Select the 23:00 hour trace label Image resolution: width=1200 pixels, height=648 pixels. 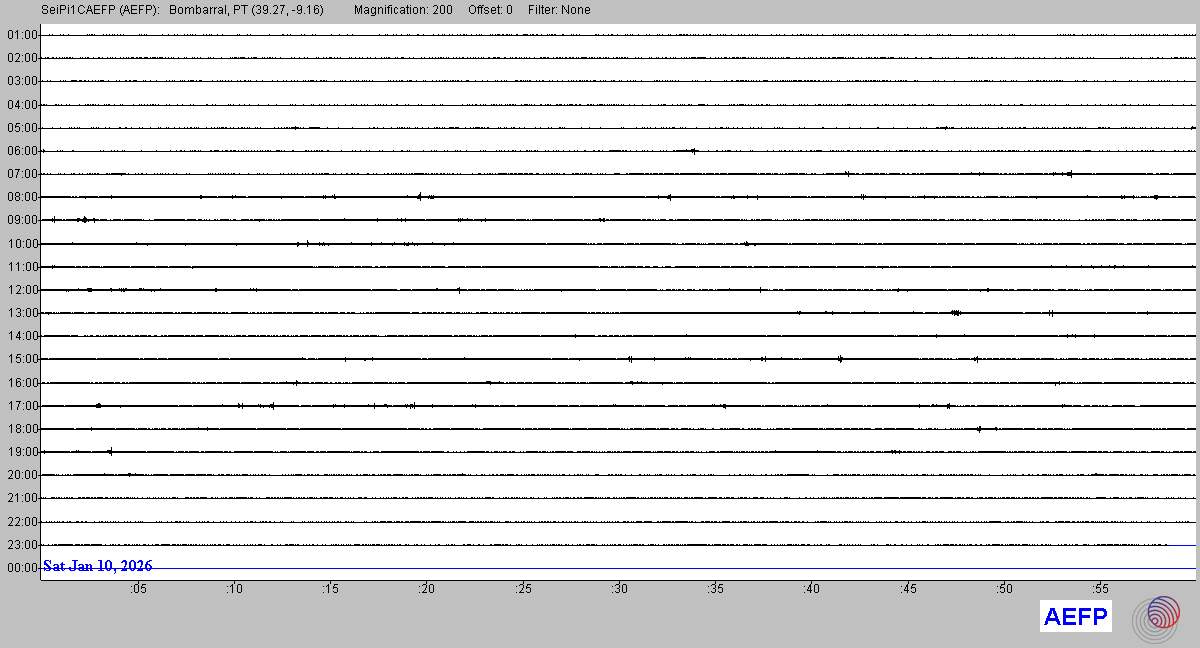[21, 545]
